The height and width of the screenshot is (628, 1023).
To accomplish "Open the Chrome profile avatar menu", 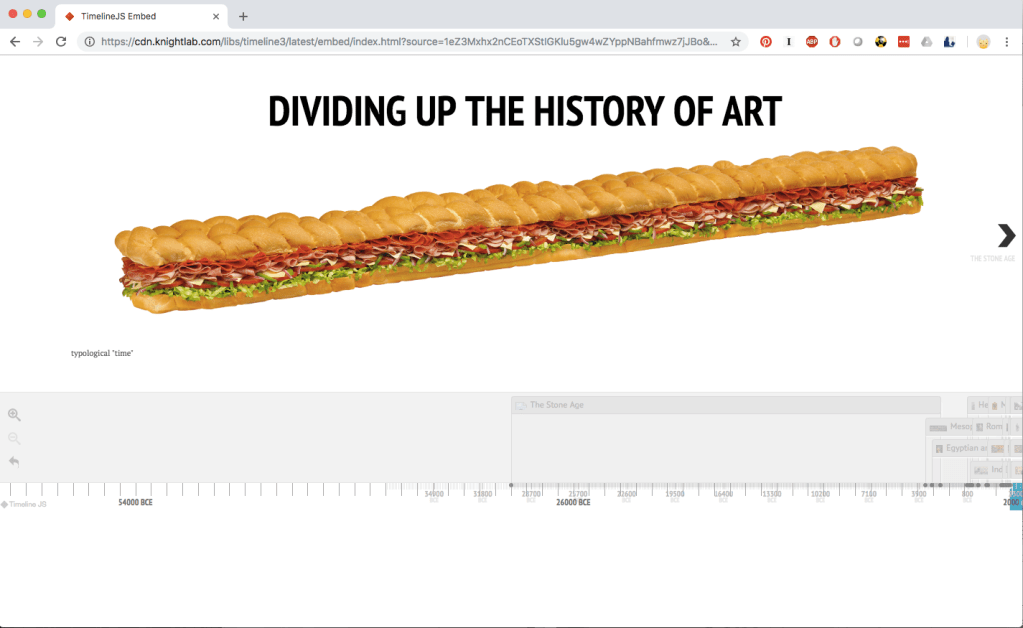I will (x=984, y=42).
